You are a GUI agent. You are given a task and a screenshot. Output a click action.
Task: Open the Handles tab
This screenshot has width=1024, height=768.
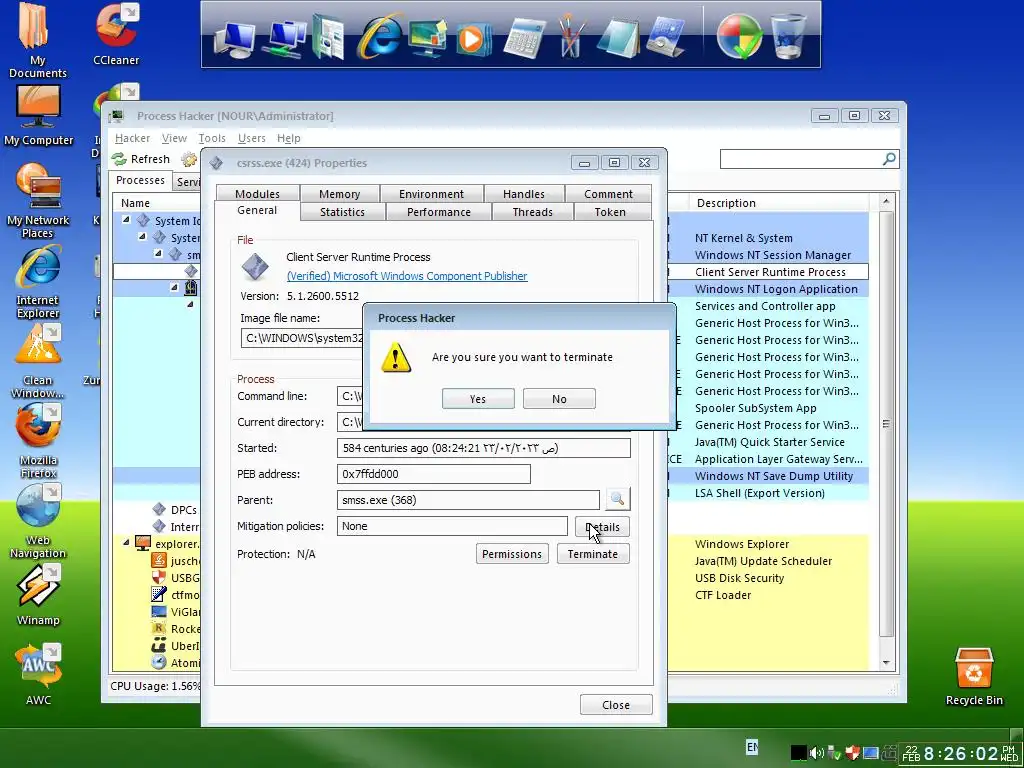524,194
